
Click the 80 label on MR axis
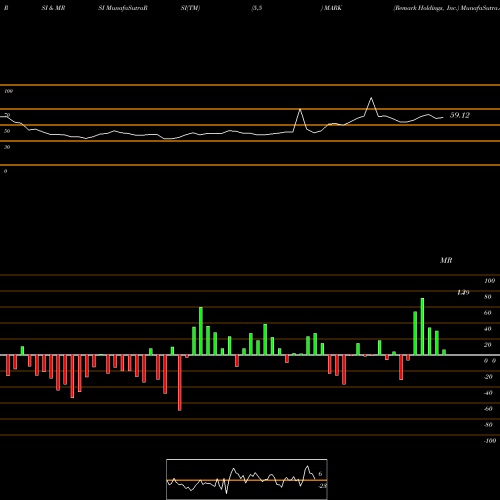click(488, 297)
